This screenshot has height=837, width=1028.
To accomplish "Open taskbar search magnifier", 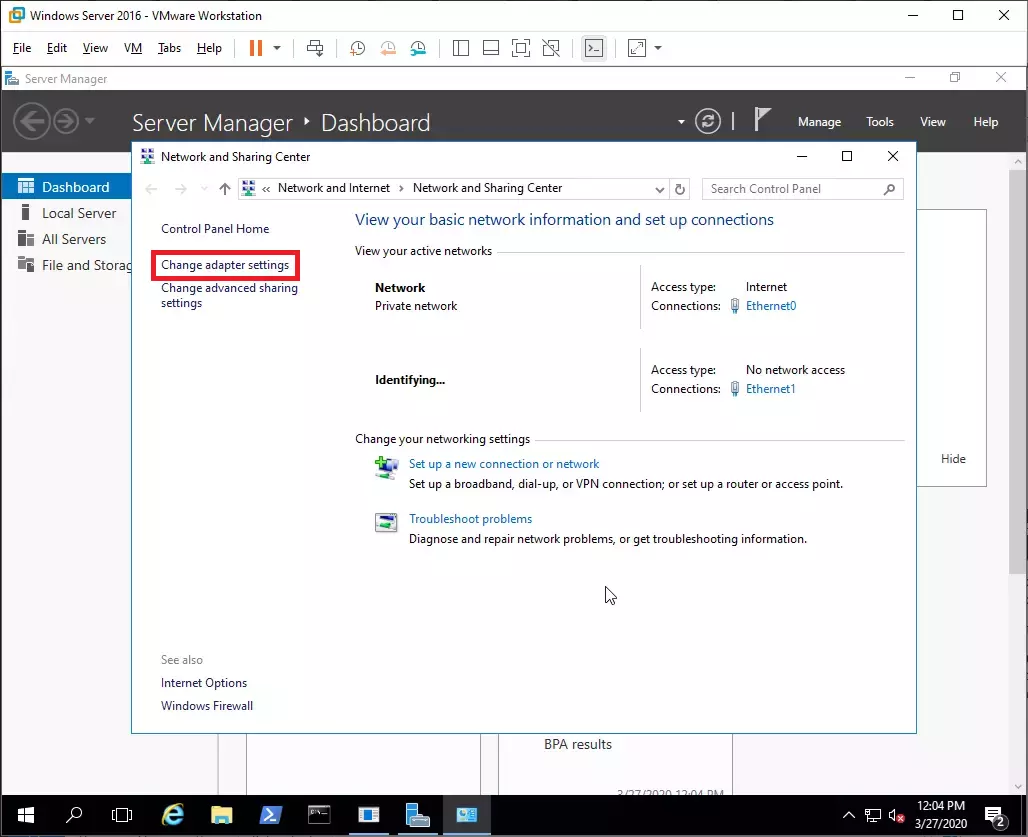I will pos(74,815).
